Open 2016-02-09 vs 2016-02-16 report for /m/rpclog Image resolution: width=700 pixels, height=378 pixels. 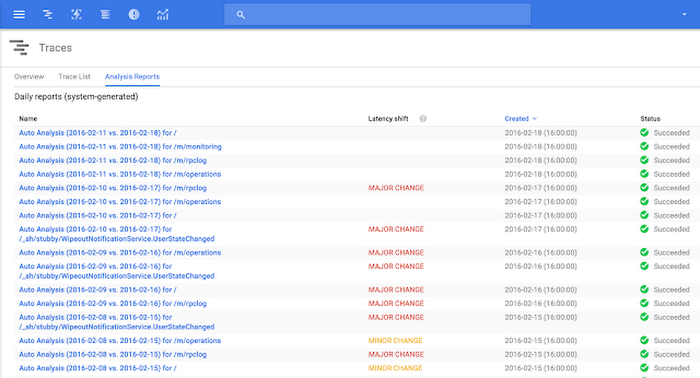tap(113, 303)
